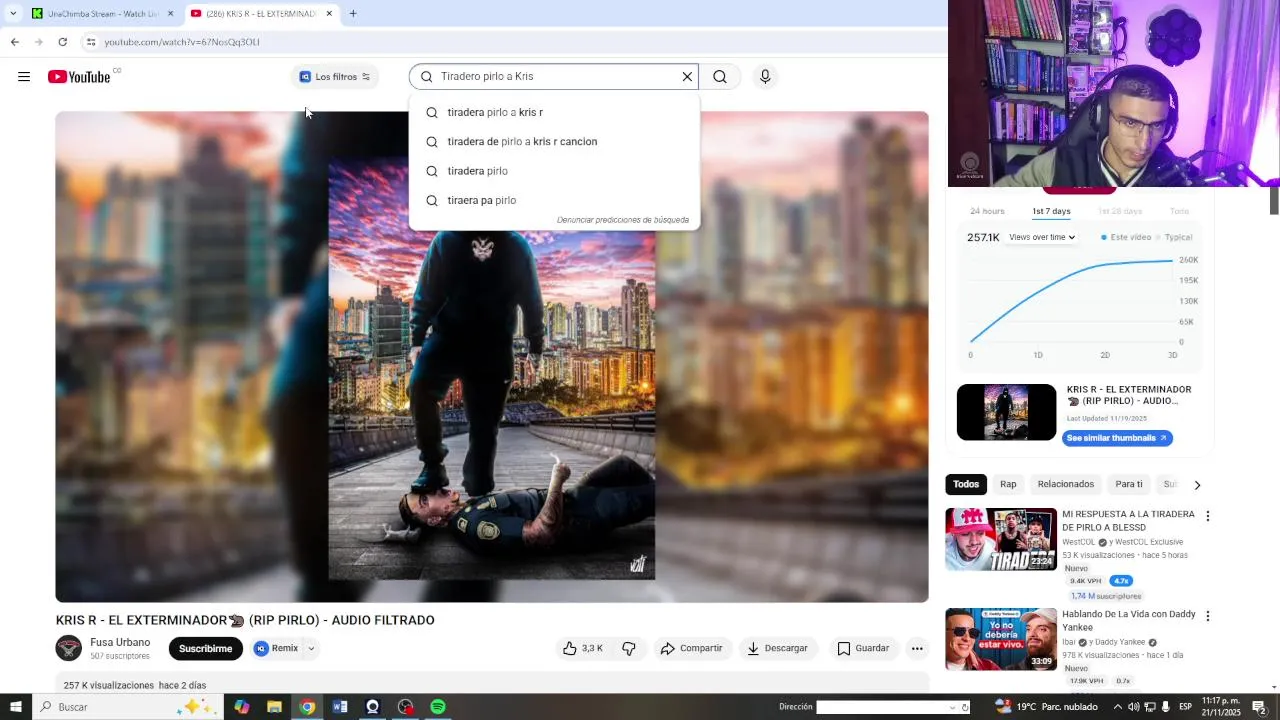Expand the Remix dropdown arrow
The image size is (1280, 720).
tap(311, 648)
